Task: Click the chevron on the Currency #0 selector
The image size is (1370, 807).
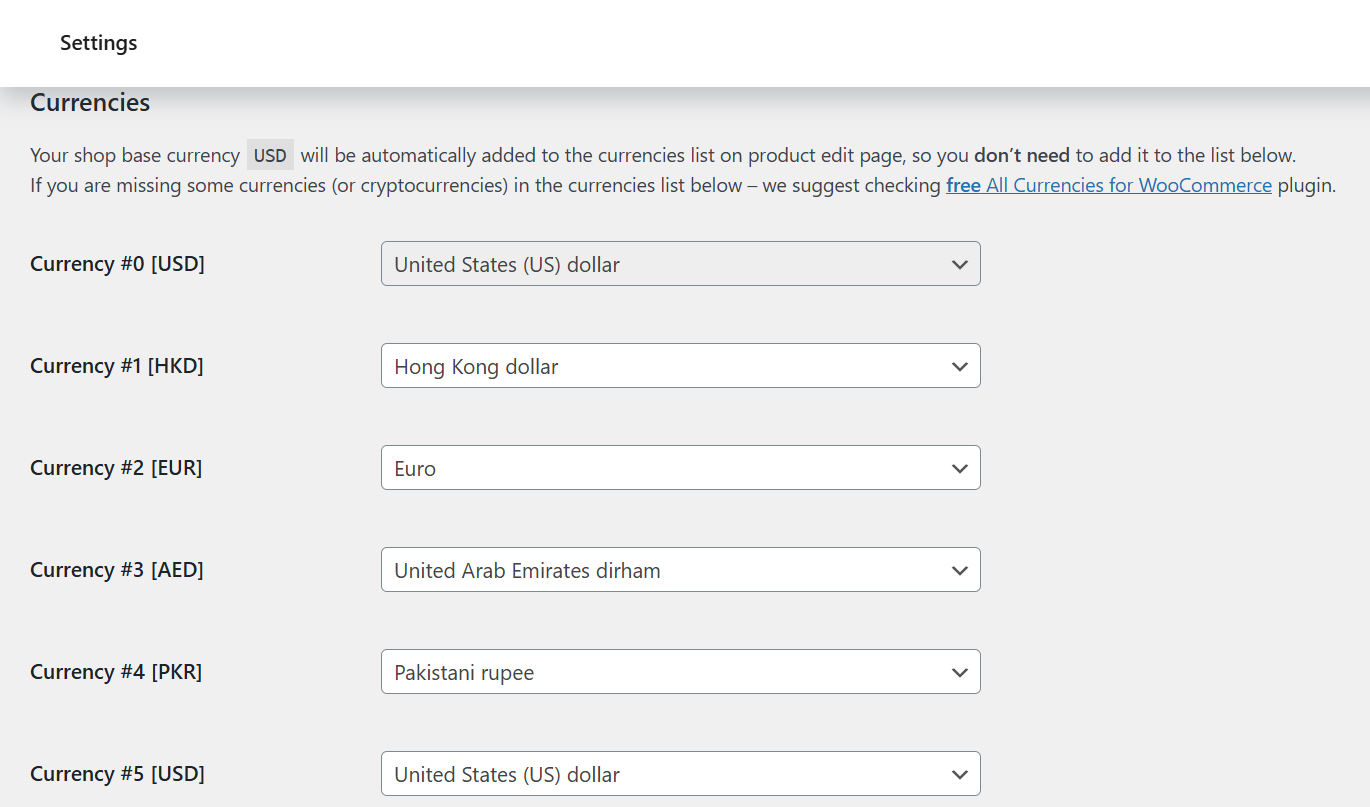Action: coord(959,264)
